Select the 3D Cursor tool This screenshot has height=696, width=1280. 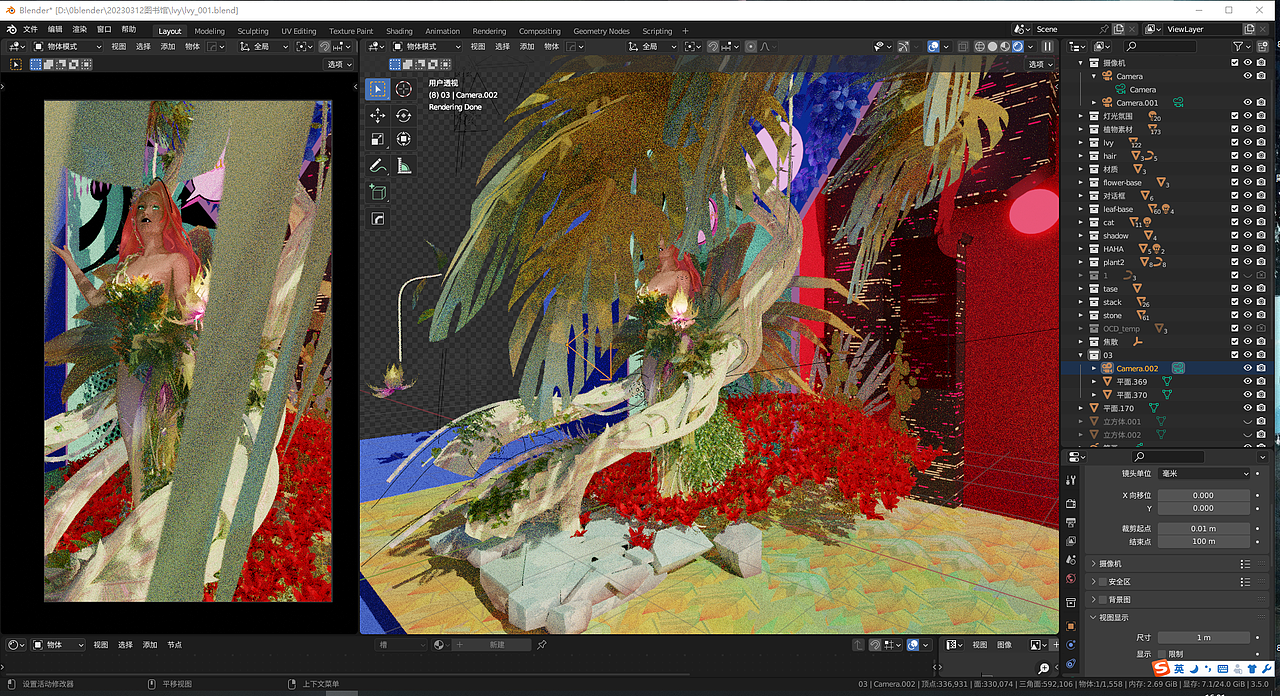click(404, 89)
